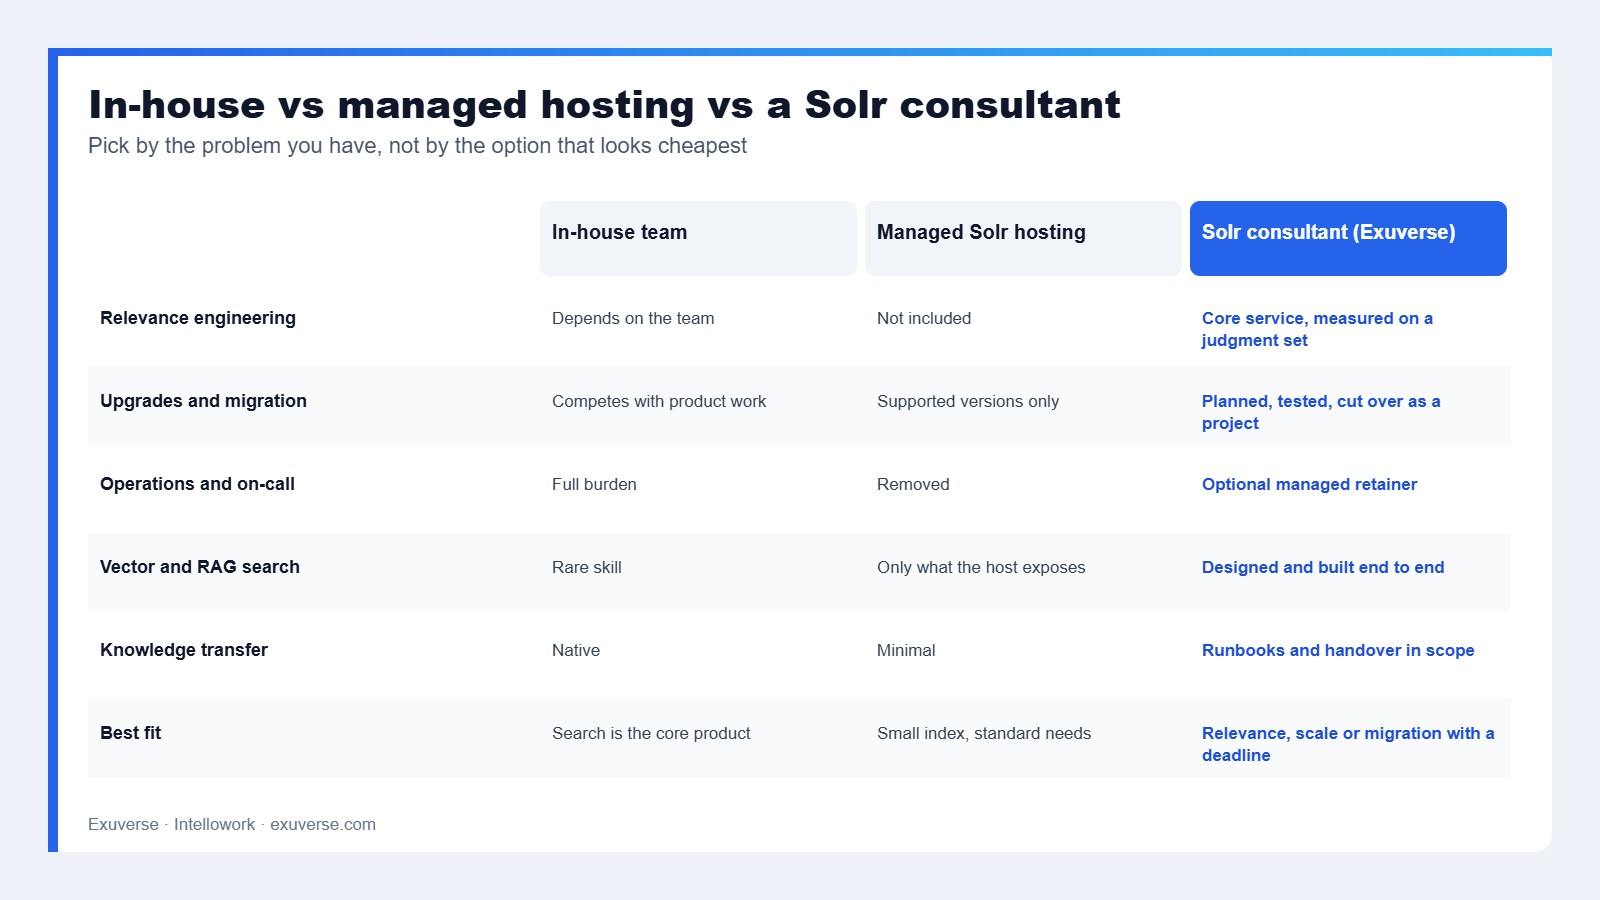1600x900 pixels.
Task: Click "Planned, tested, cut over as a project"
Action: [x=1321, y=412]
